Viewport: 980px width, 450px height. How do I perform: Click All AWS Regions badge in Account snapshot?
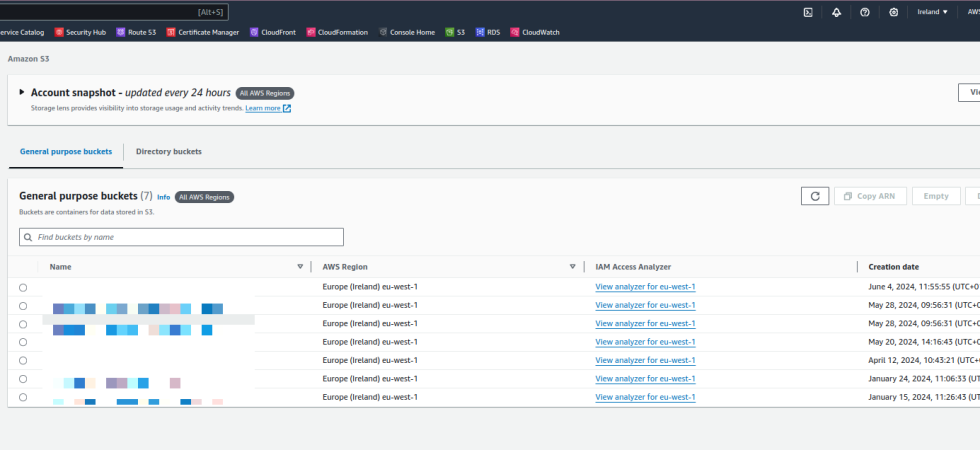265,93
